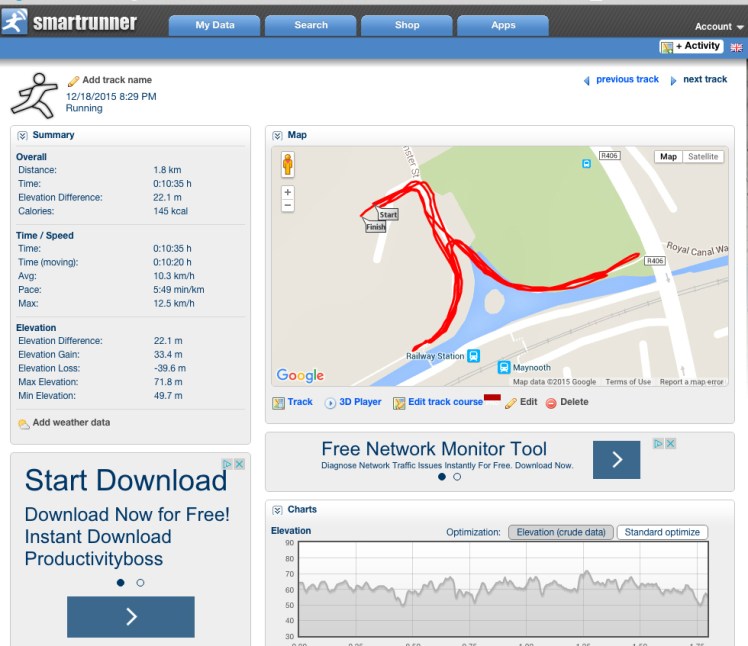Click Add track name link
The width and height of the screenshot is (748, 646).
(117, 80)
